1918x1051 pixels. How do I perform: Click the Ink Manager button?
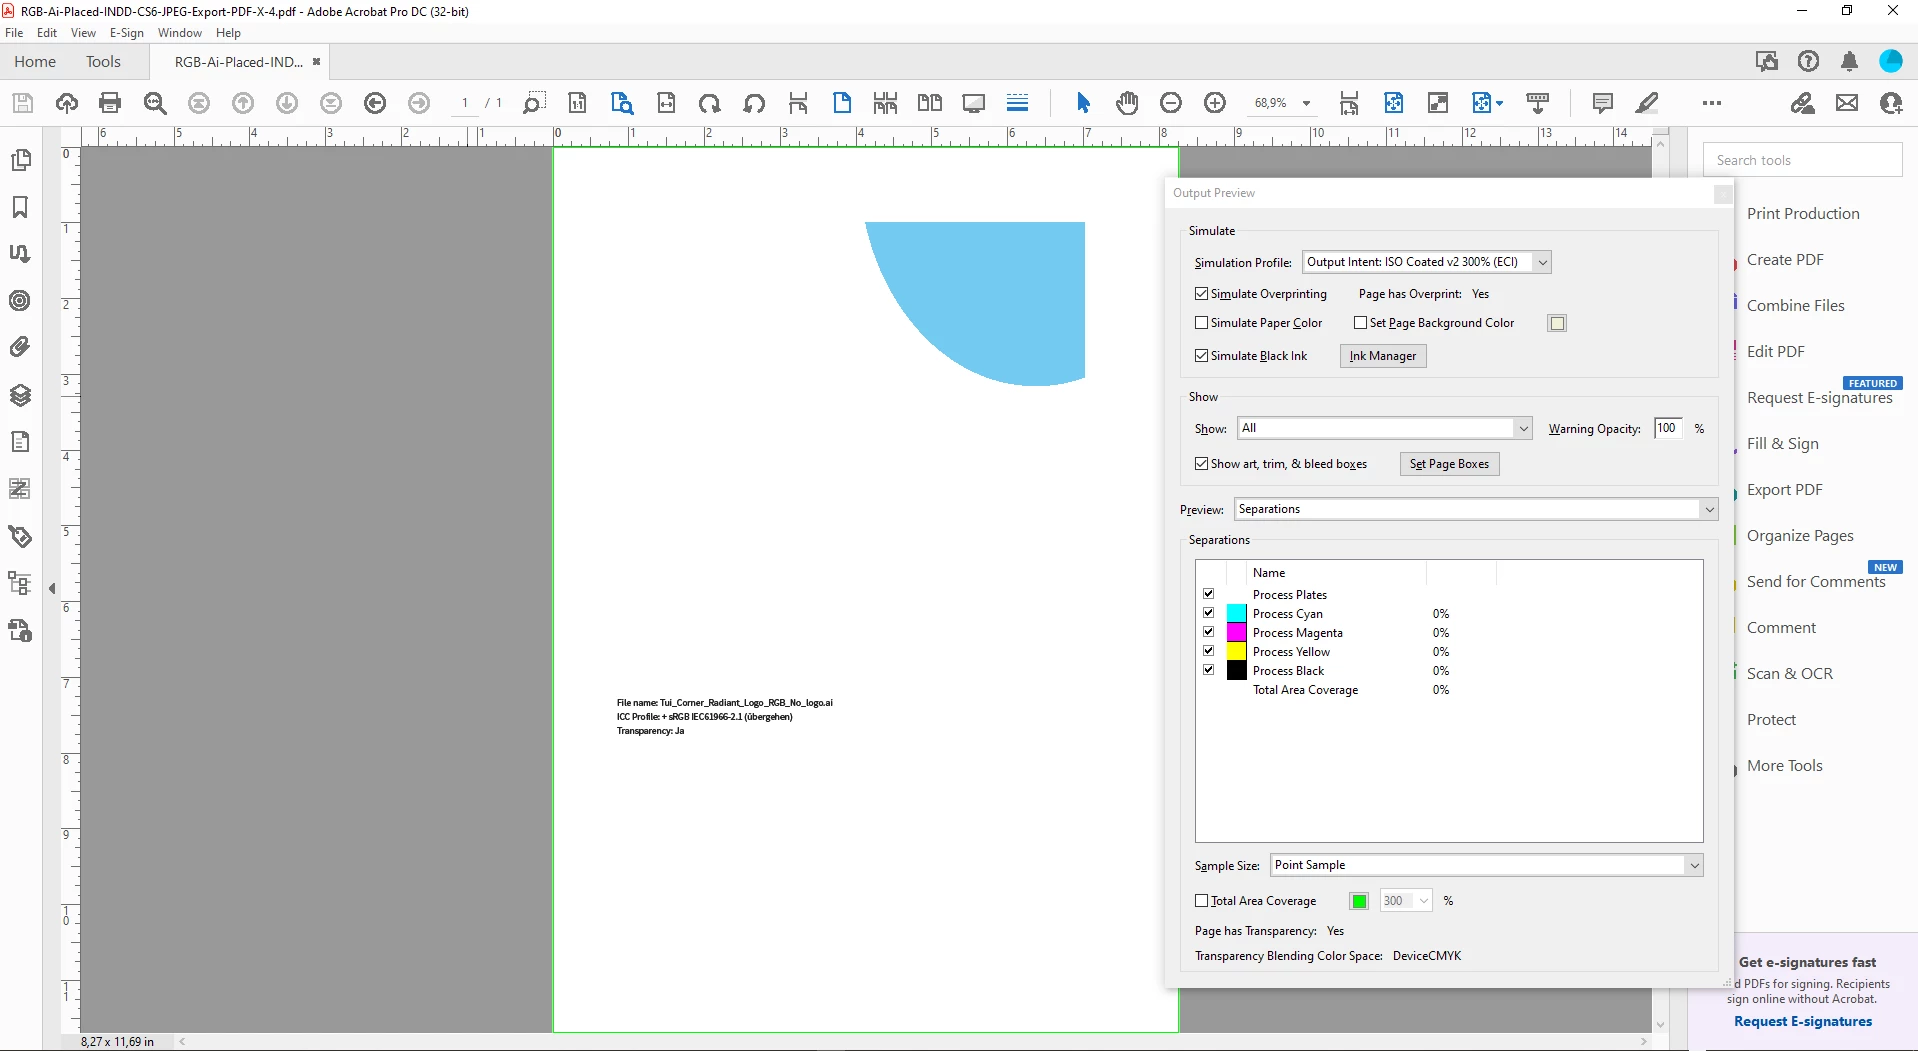coord(1383,356)
